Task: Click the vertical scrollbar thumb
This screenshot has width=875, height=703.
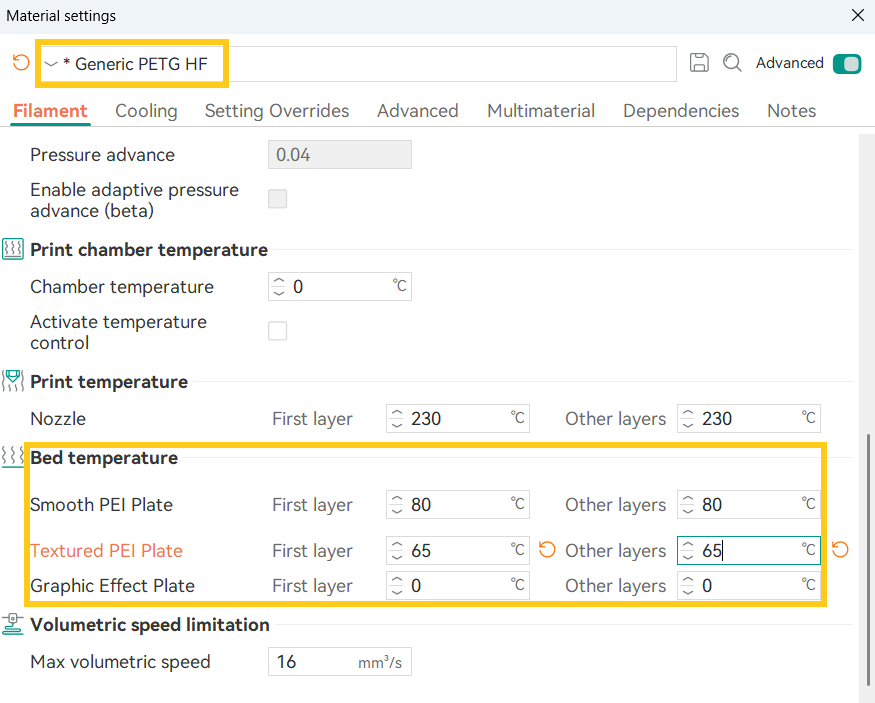Action: click(869, 560)
